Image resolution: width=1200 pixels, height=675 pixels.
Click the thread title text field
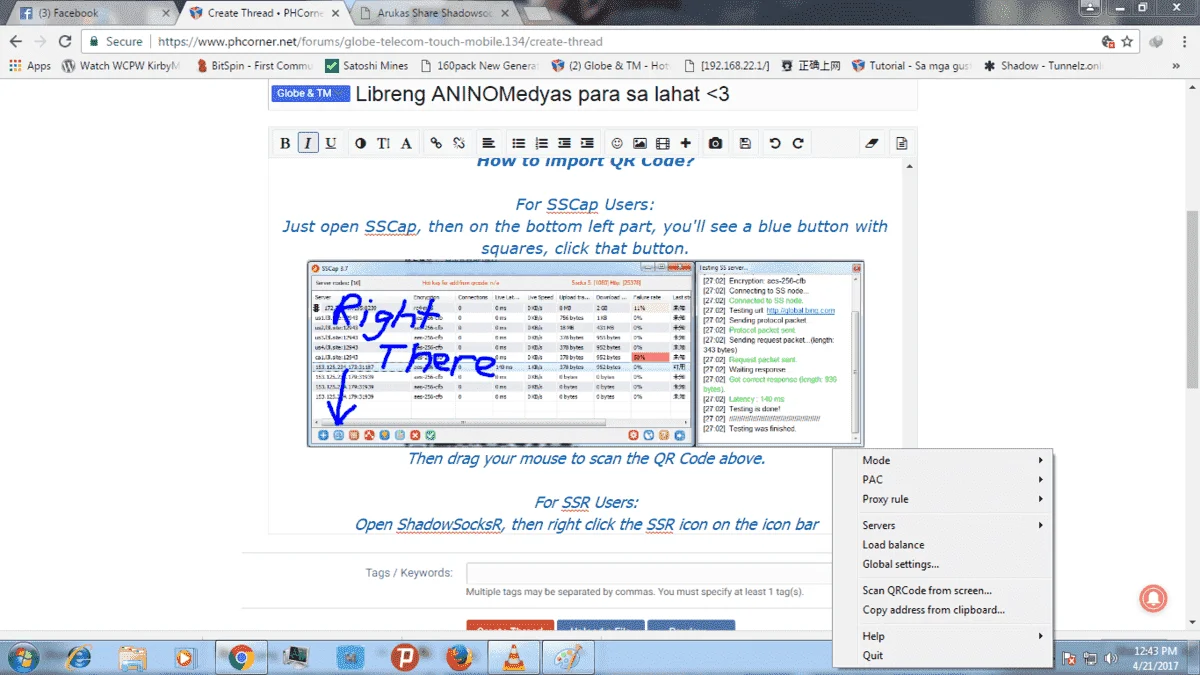click(x=634, y=95)
